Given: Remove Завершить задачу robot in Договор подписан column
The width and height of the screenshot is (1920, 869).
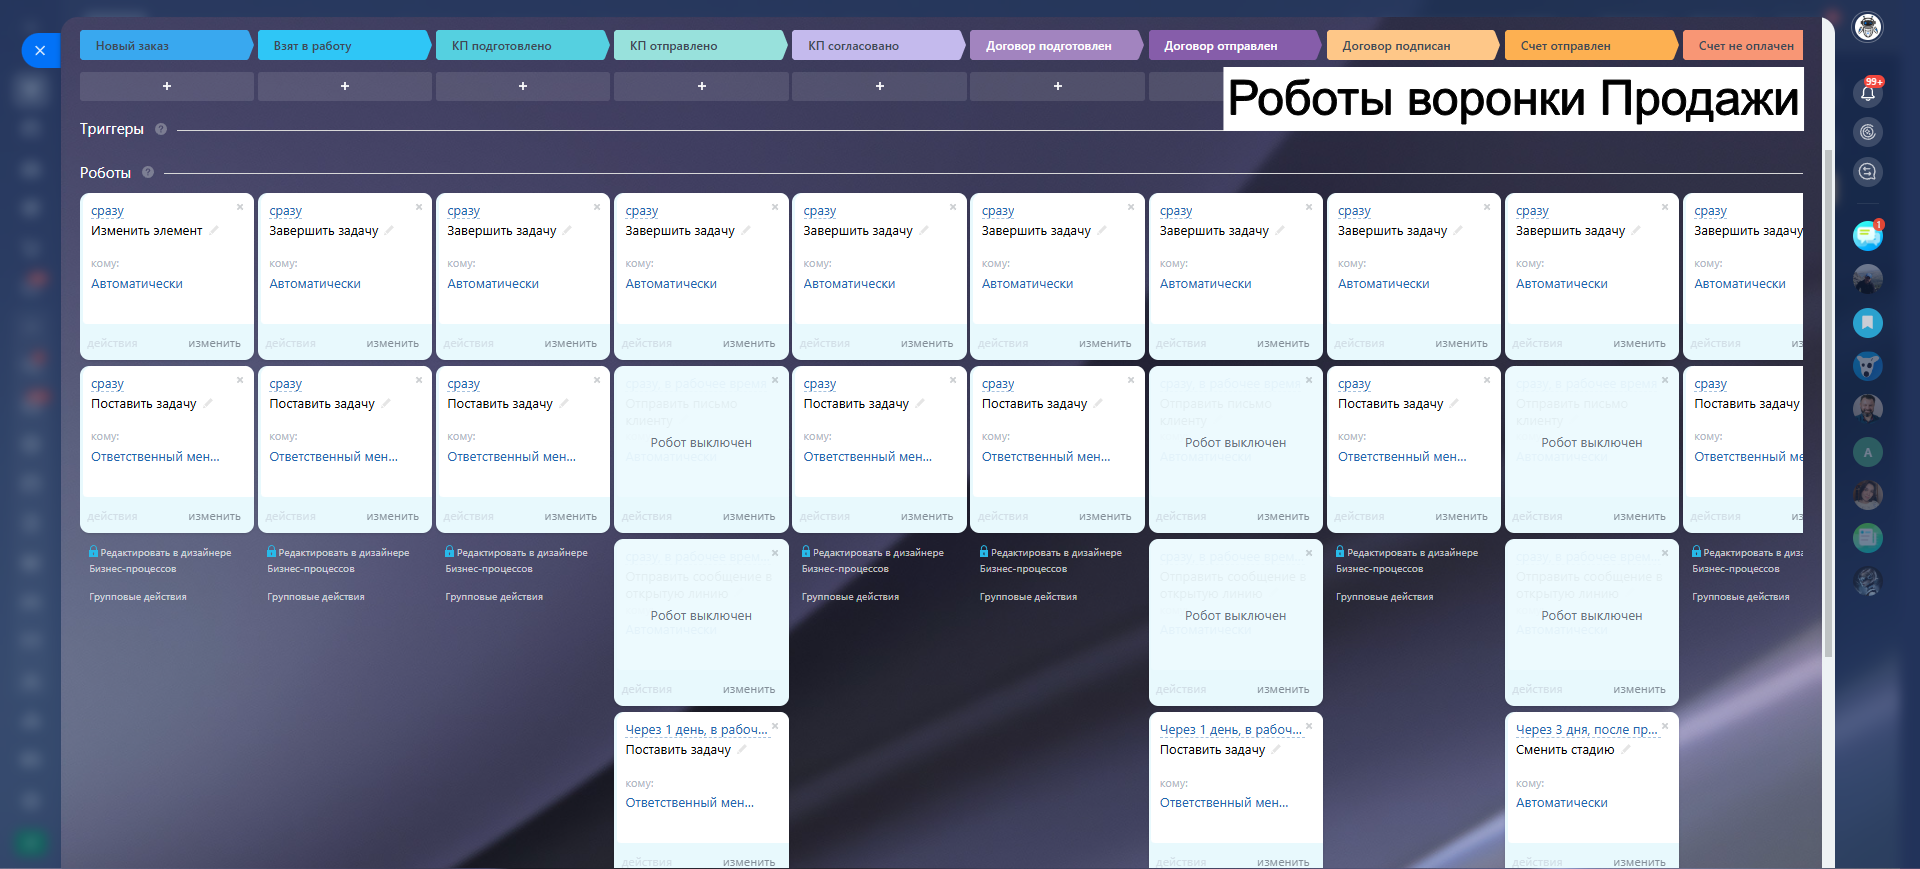Looking at the screenshot, I should [1487, 207].
